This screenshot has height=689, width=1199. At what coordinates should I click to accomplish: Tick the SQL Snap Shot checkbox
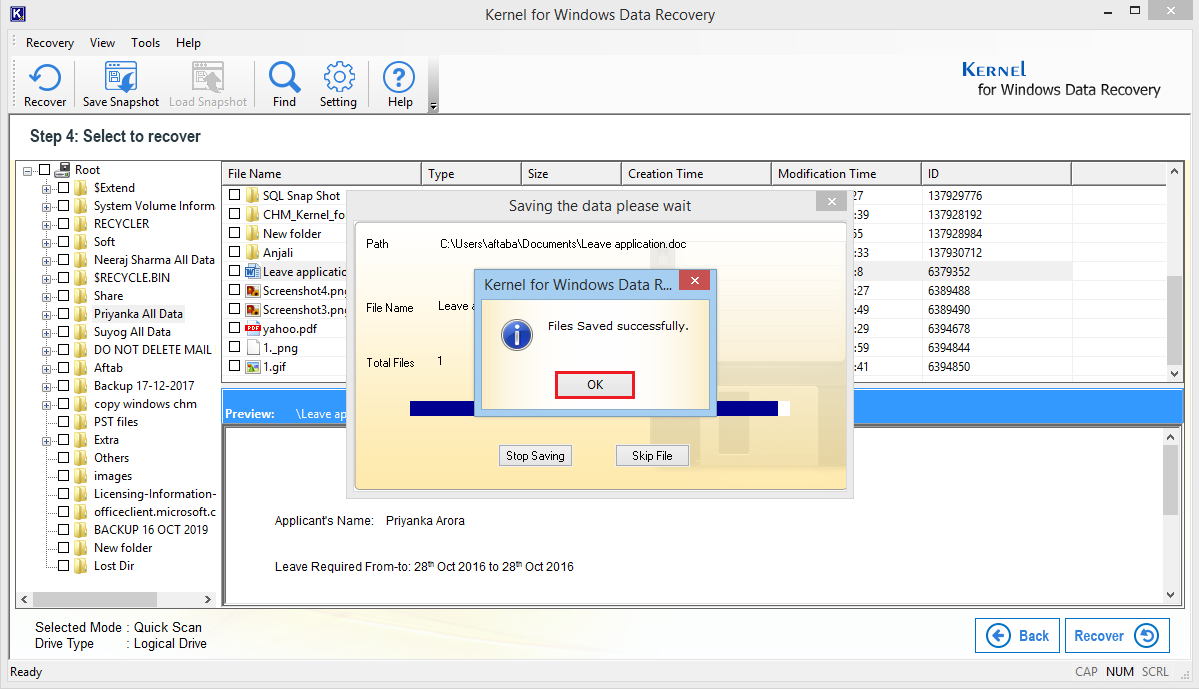coord(235,195)
